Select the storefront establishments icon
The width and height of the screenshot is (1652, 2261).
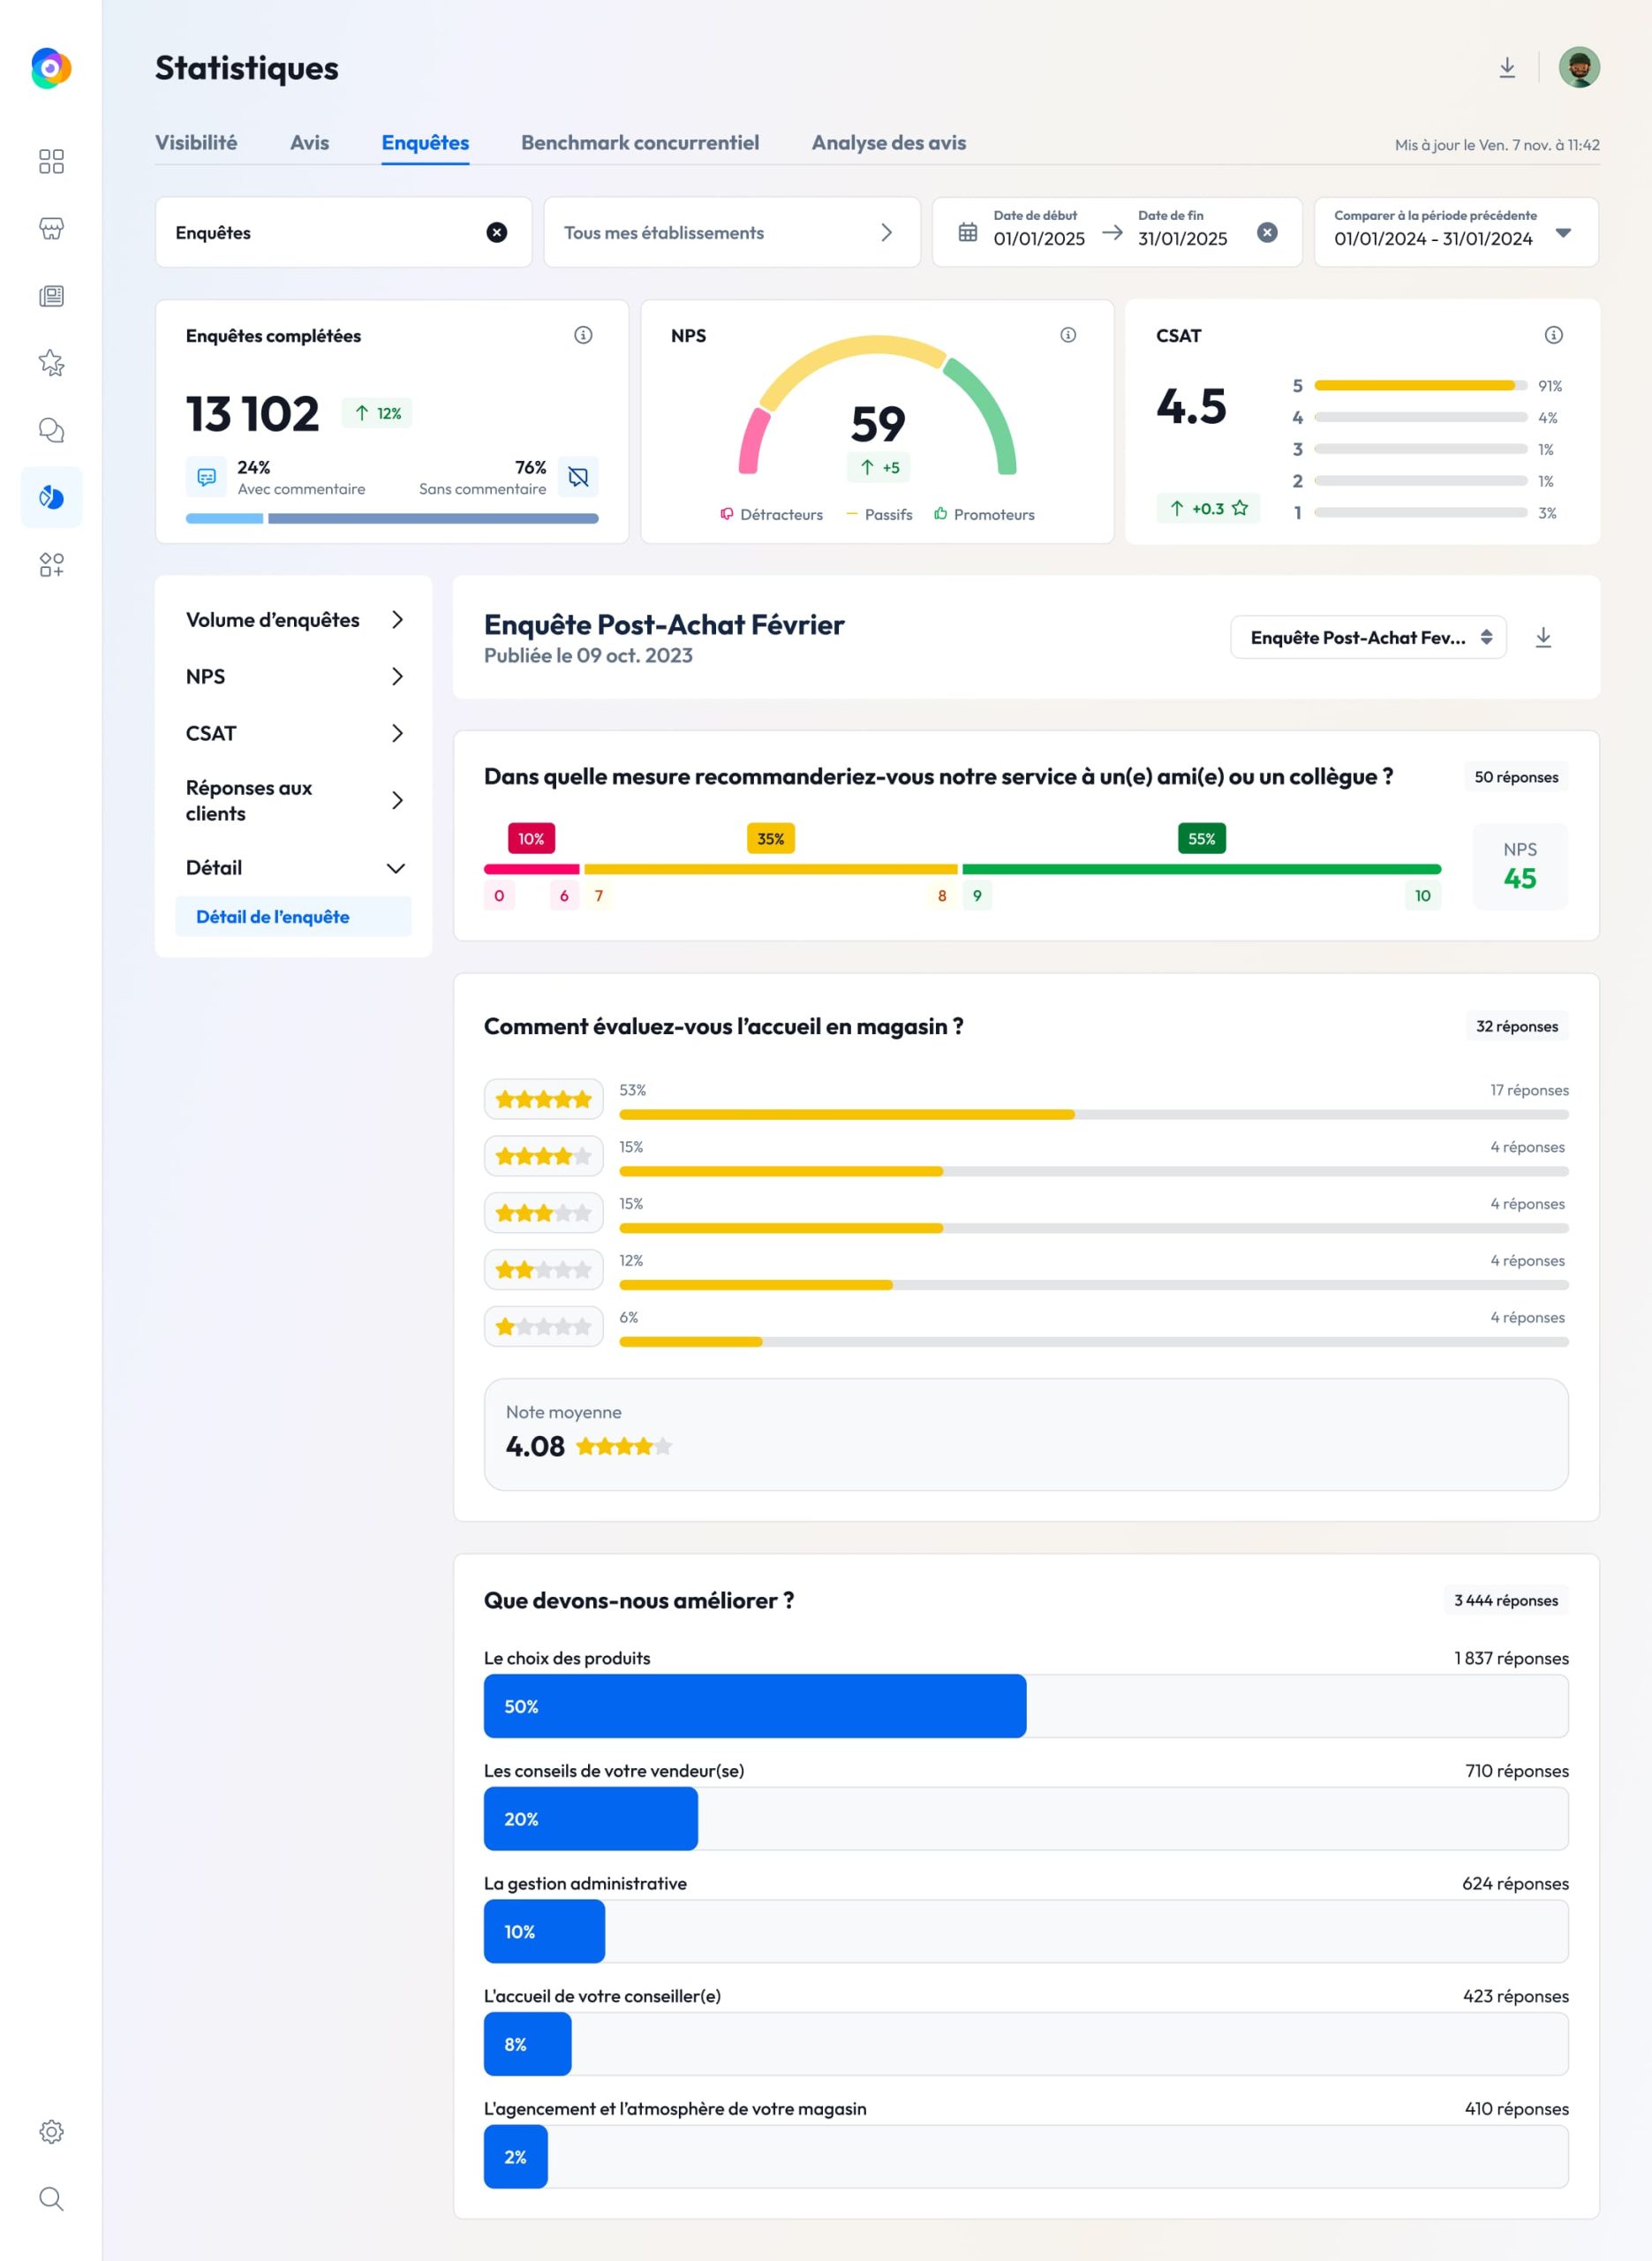pyautogui.click(x=52, y=229)
